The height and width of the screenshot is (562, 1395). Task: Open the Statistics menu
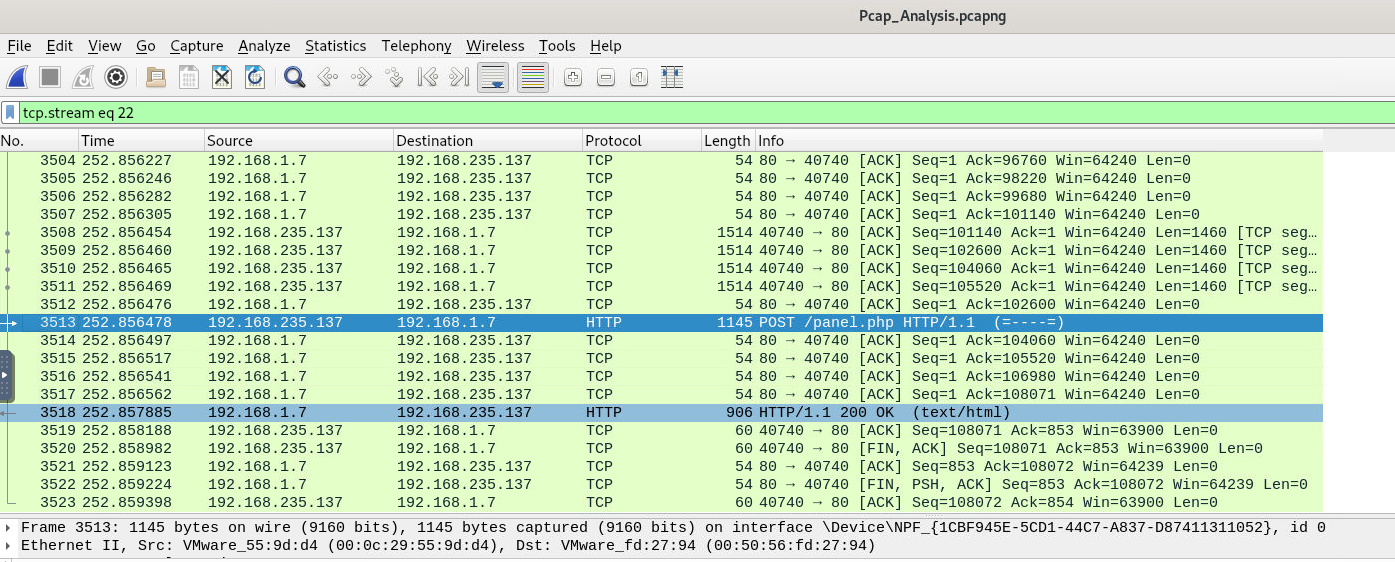335,46
